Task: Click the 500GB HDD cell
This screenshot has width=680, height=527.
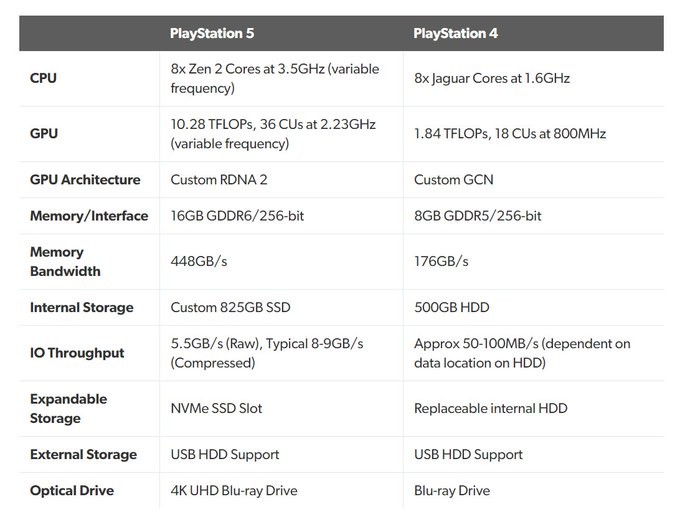Action: point(451,307)
